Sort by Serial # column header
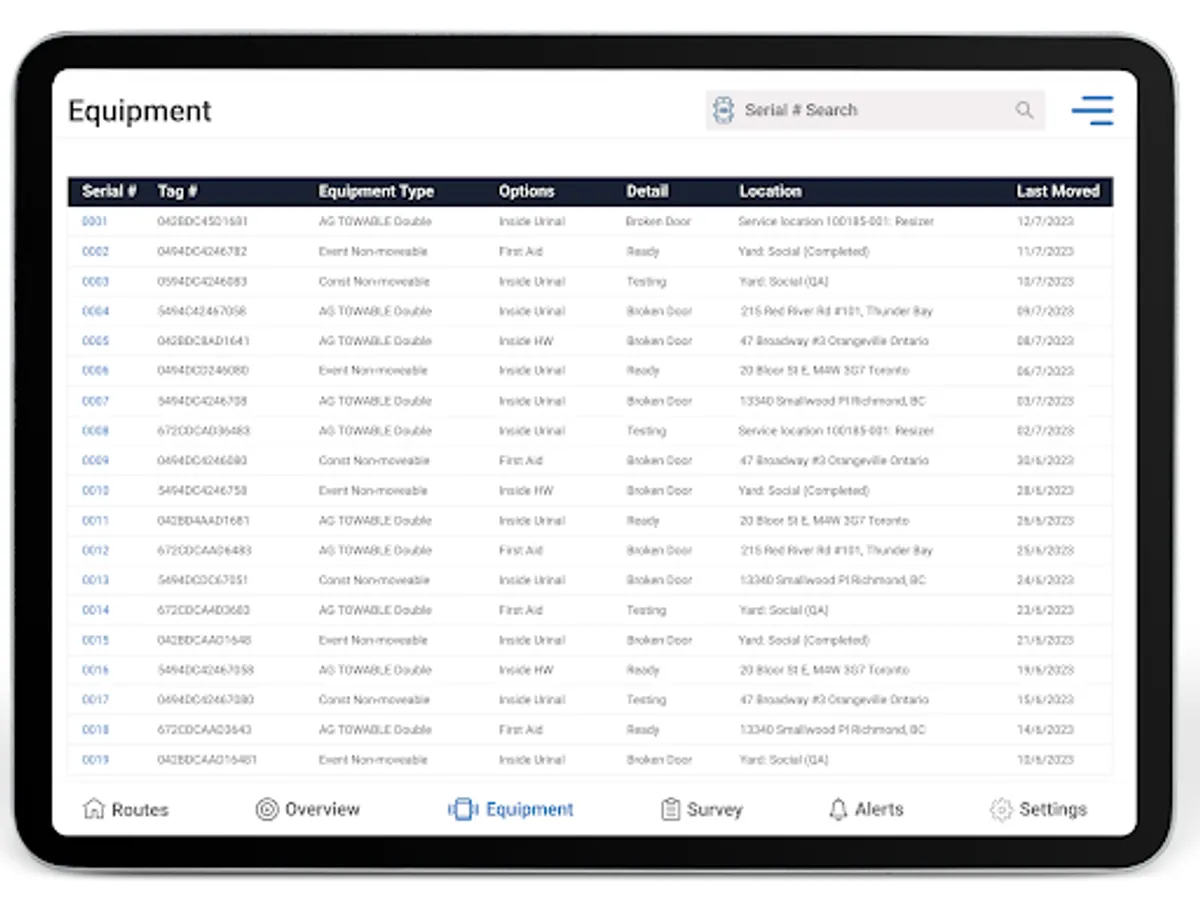The image size is (1200, 900). point(109,191)
